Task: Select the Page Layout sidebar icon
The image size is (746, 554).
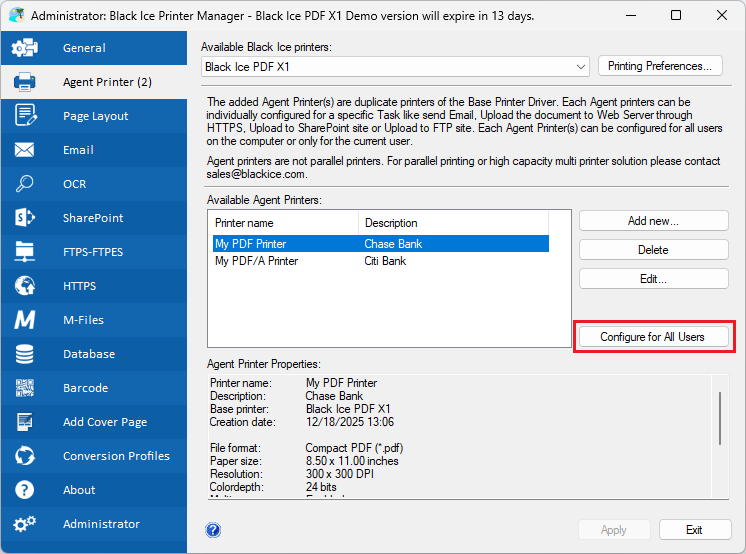Action: point(25,116)
